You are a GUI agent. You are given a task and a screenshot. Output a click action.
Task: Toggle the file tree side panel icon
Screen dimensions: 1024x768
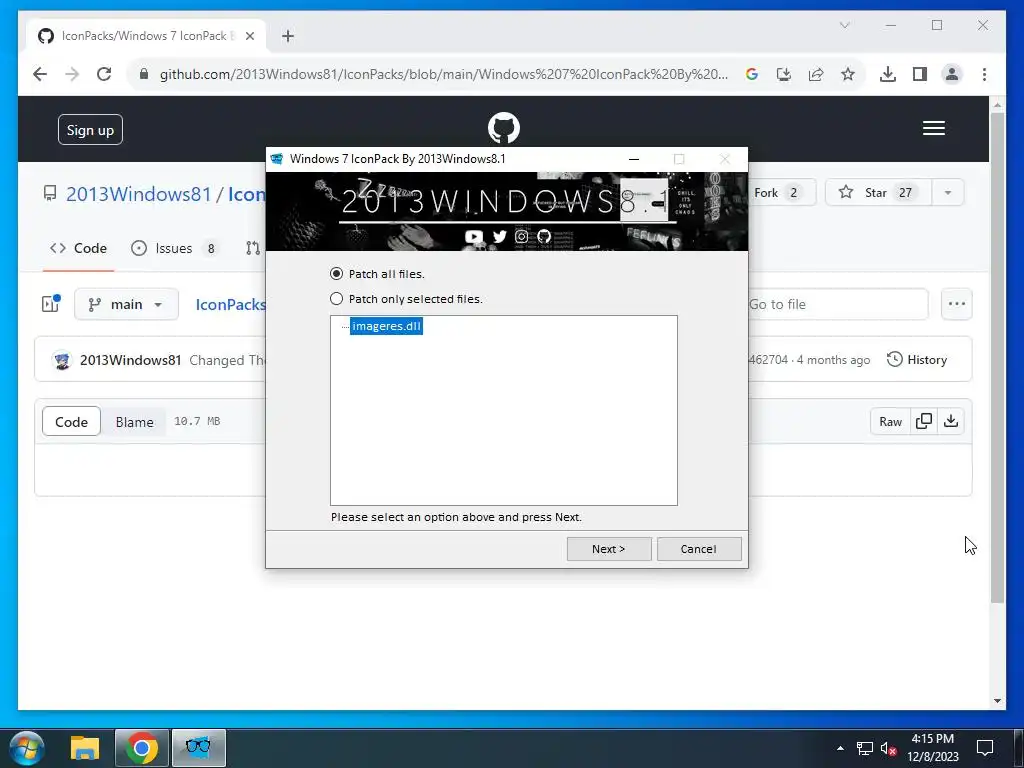[x=51, y=304]
